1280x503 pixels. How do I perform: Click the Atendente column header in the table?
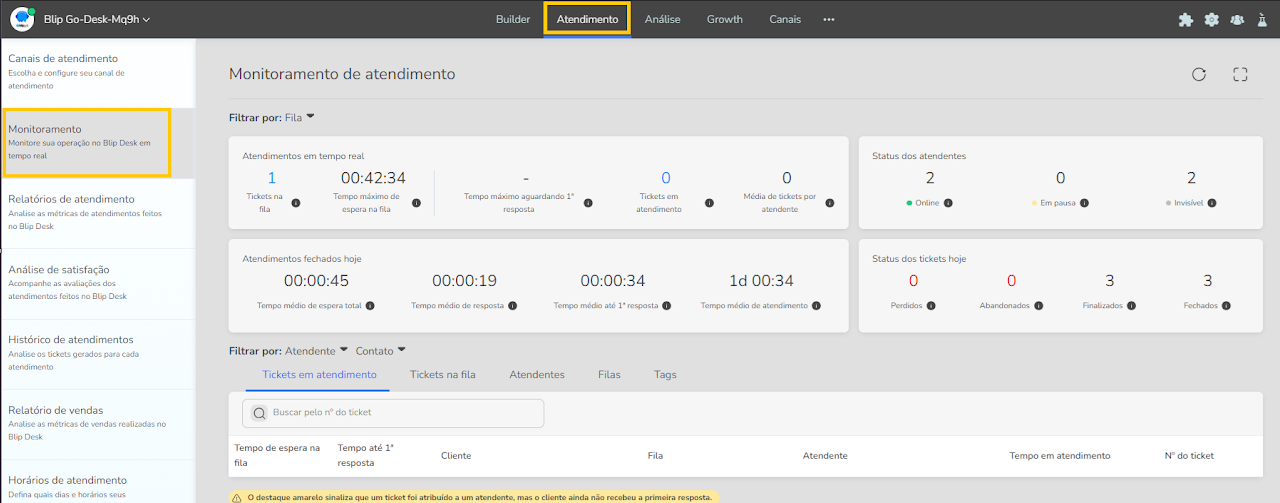click(825, 455)
